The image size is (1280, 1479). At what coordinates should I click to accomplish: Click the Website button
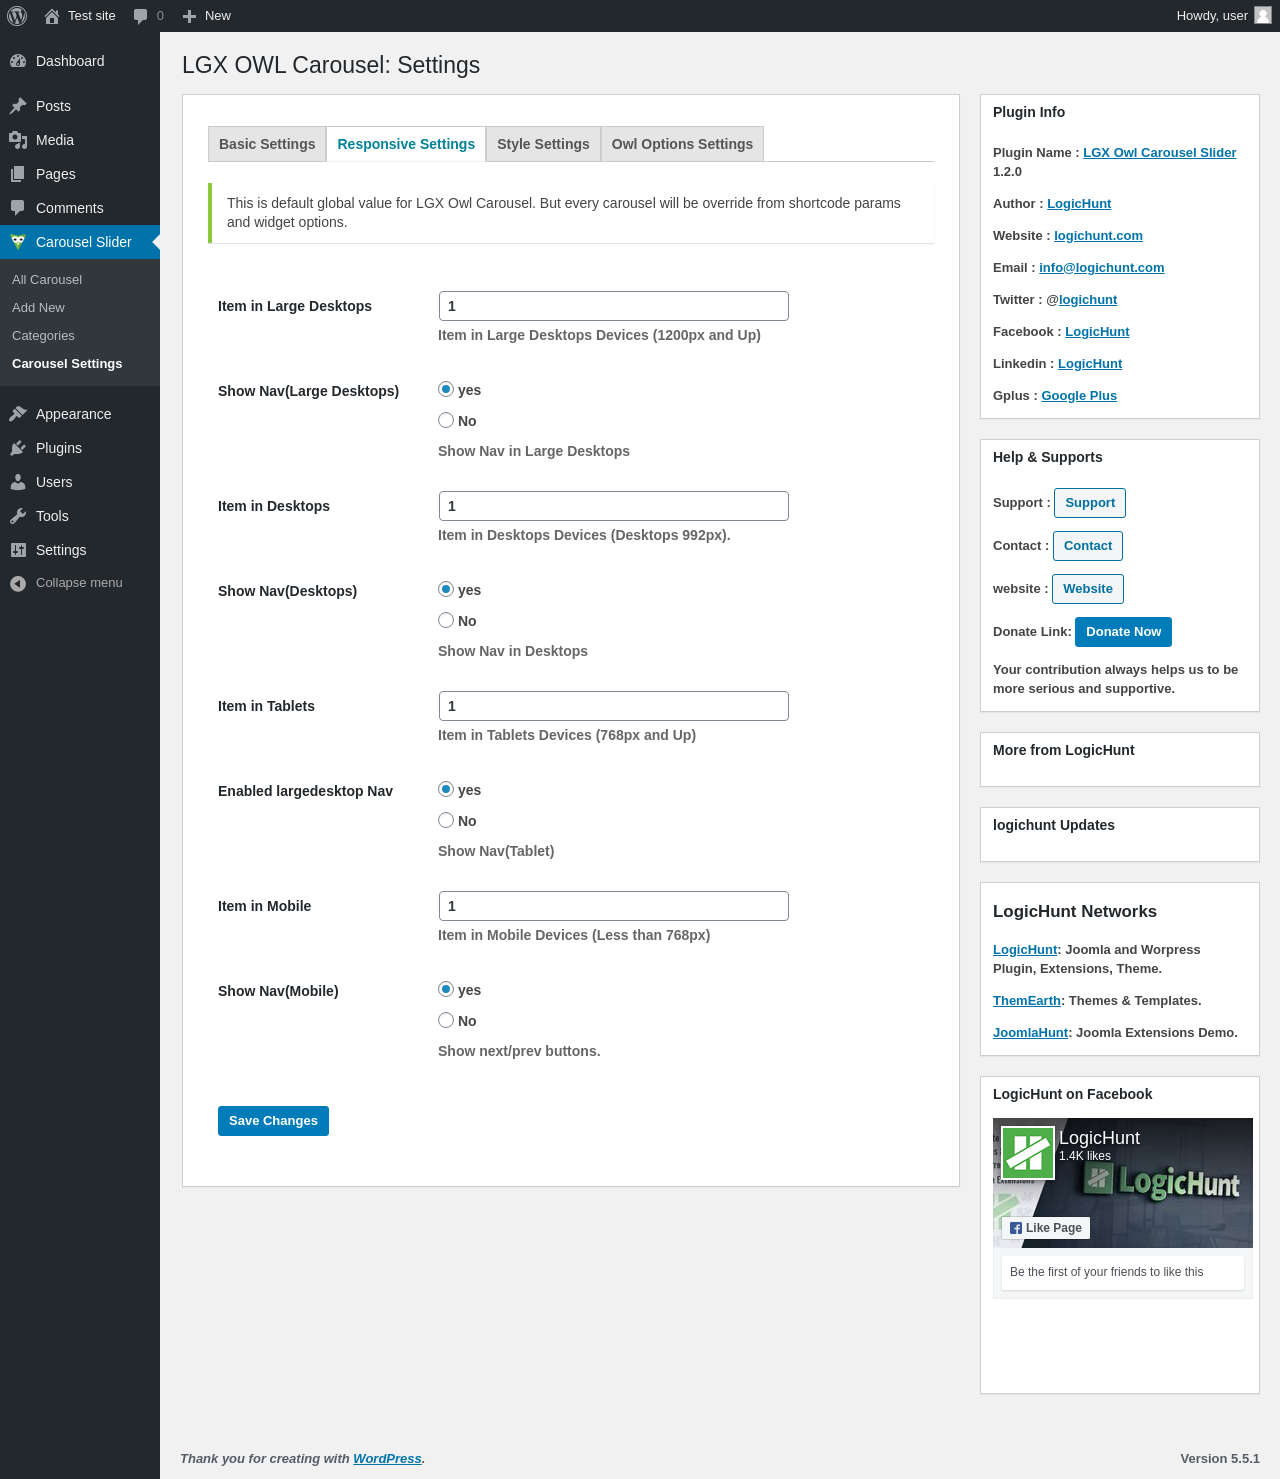pyautogui.click(x=1088, y=589)
